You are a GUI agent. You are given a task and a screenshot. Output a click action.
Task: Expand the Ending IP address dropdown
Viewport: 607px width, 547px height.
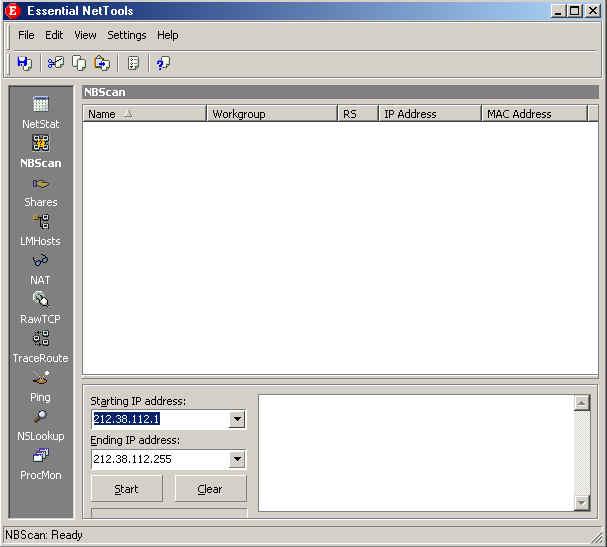[237, 459]
